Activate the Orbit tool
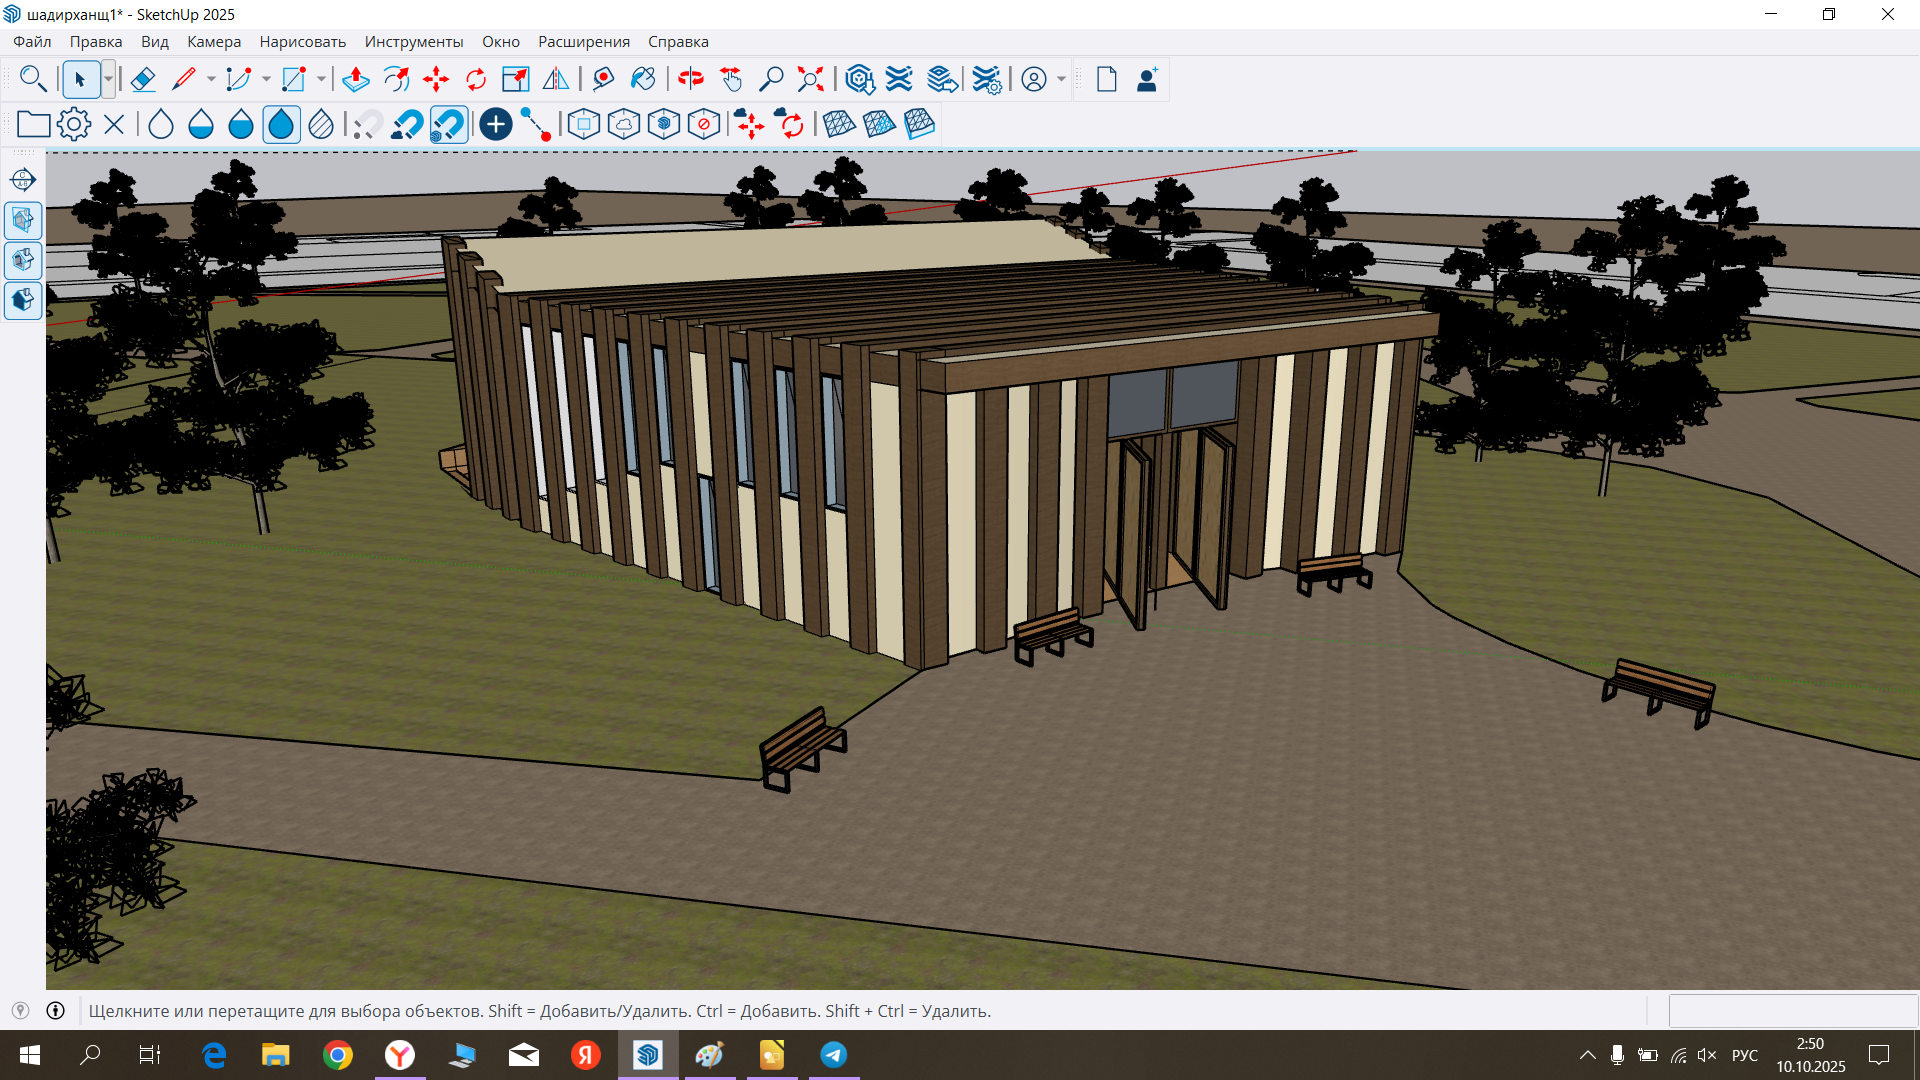The height and width of the screenshot is (1080, 1920). click(691, 79)
